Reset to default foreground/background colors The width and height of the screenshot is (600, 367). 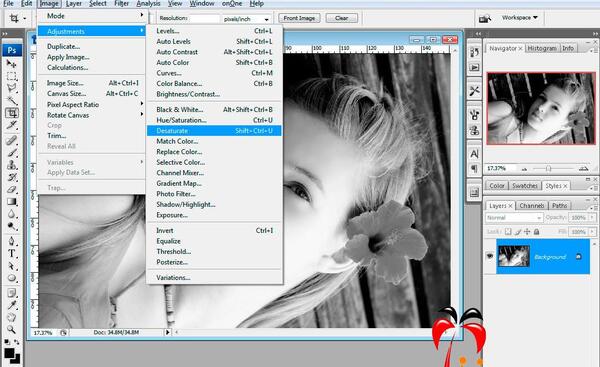pos(7,342)
